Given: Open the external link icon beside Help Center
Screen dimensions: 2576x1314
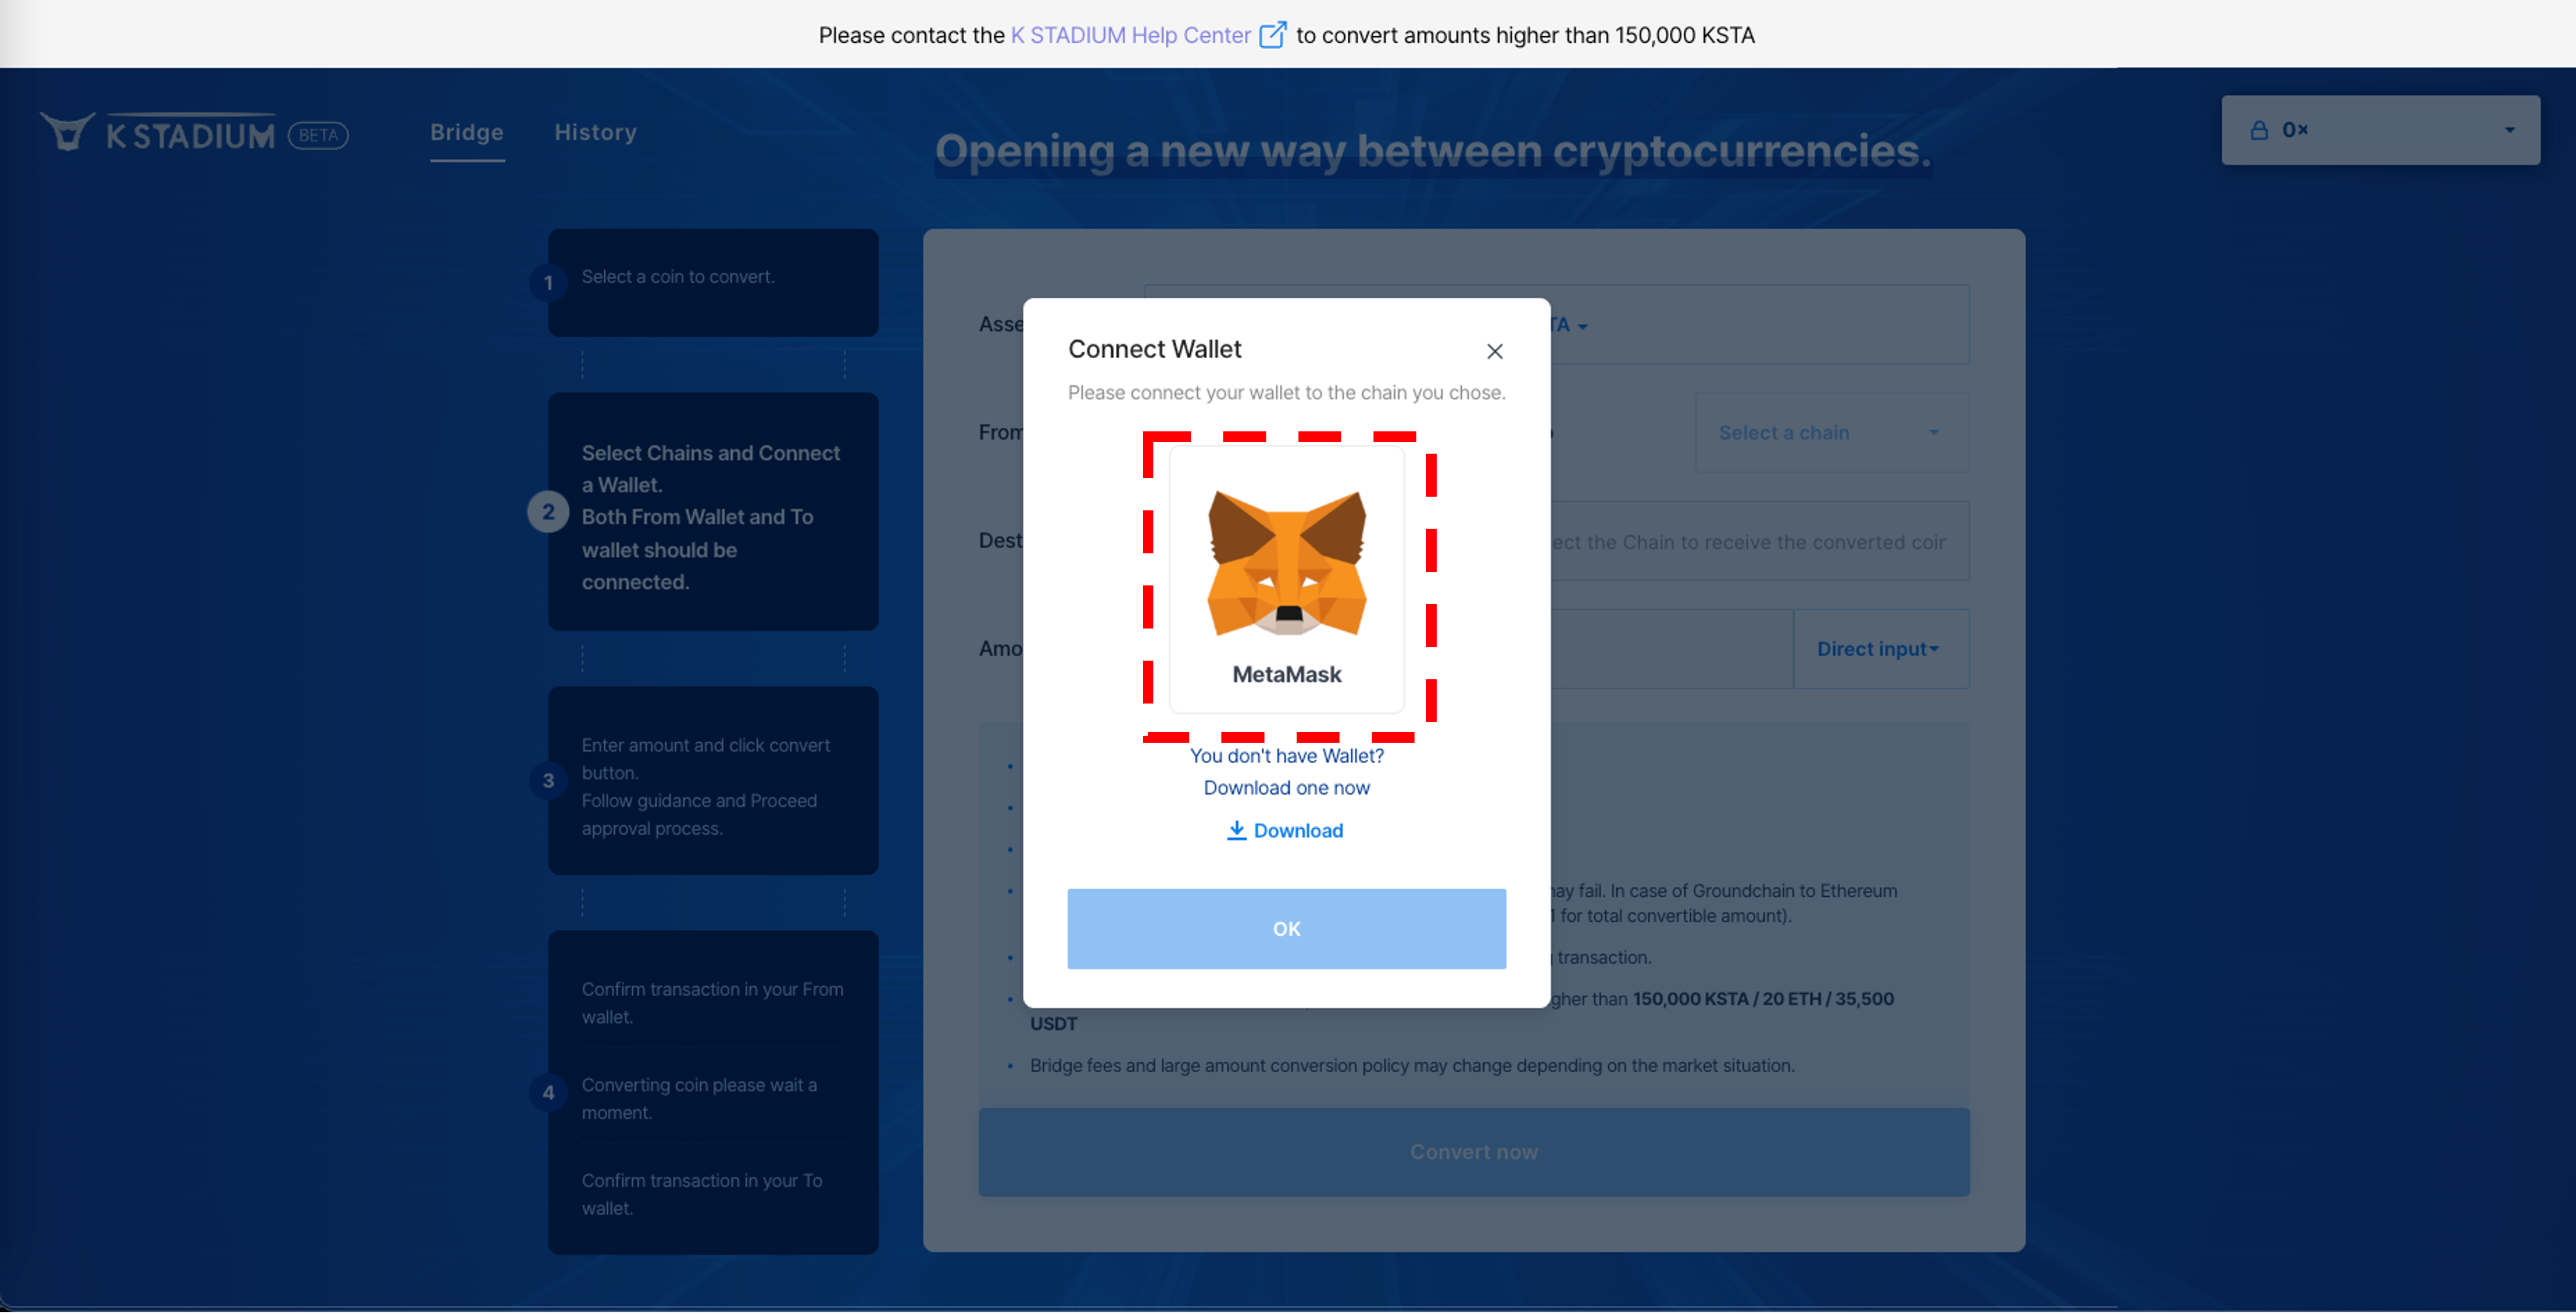Looking at the screenshot, I should click(x=1272, y=35).
